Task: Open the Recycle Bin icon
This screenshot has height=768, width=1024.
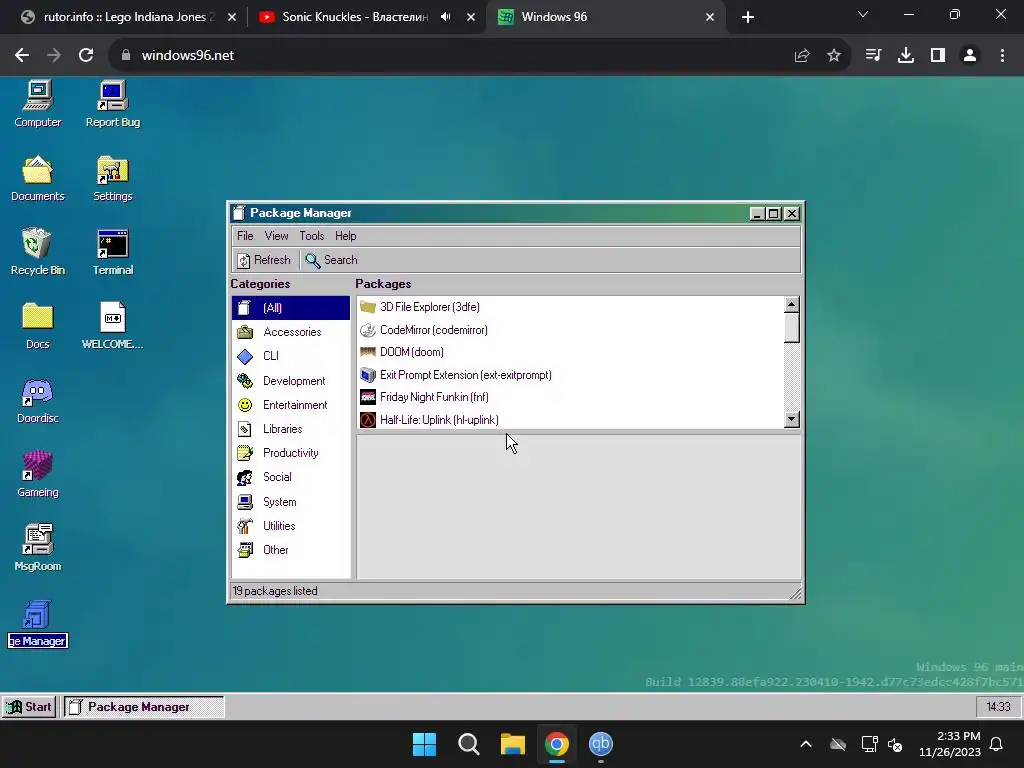Action: click(38, 252)
